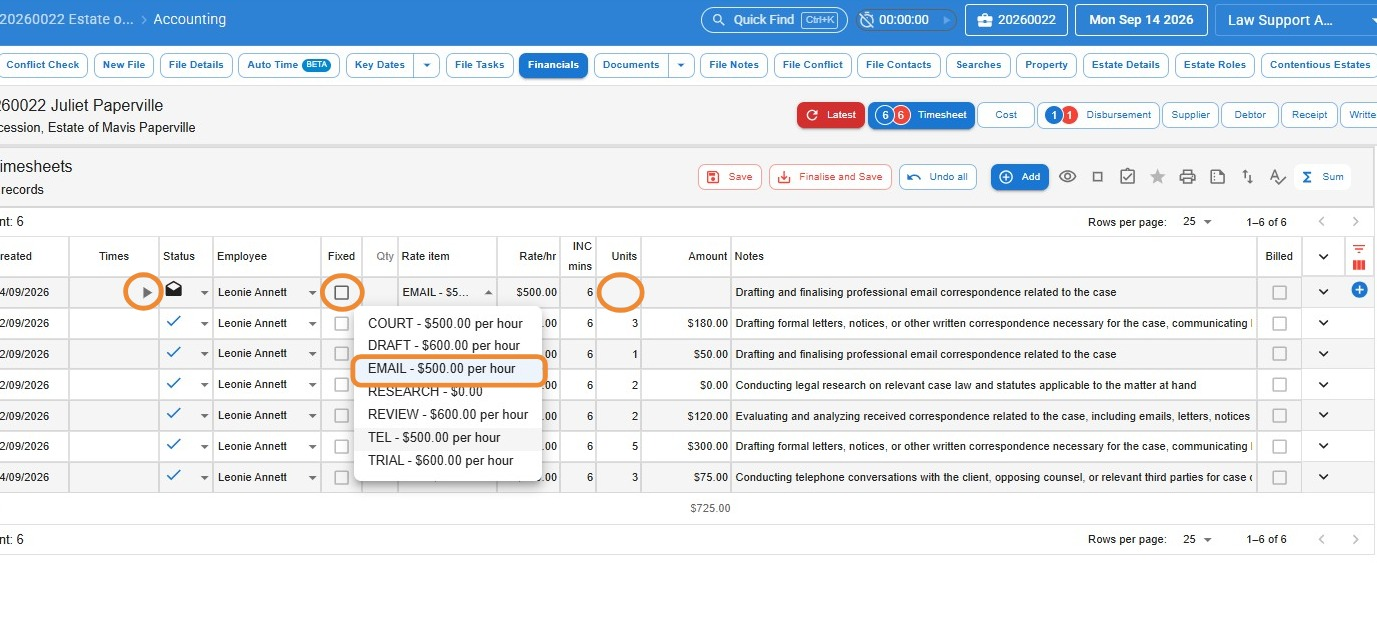Expand row details chevron on the $75.00 row
Viewport: 1377px width, 626px height.
click(x=1324, y=477)
